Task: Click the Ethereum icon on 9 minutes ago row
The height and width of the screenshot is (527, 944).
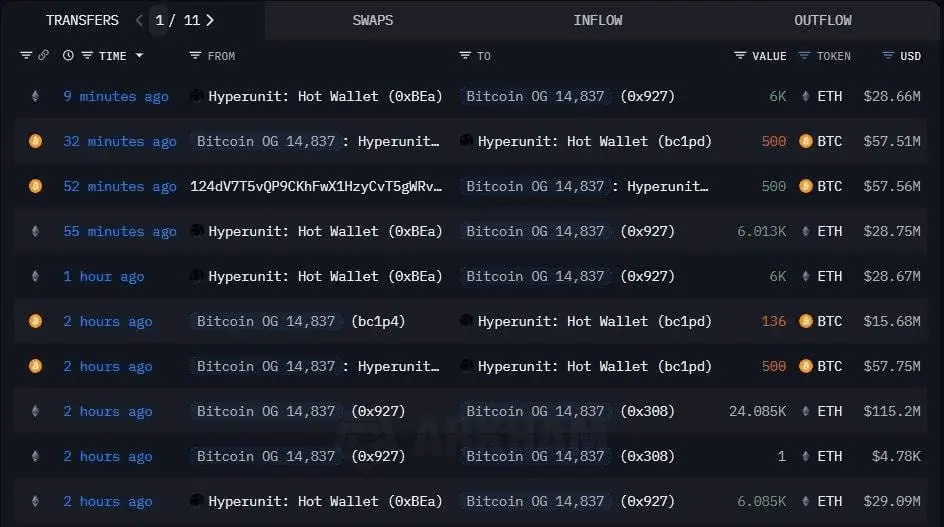Action: [36, 96]
